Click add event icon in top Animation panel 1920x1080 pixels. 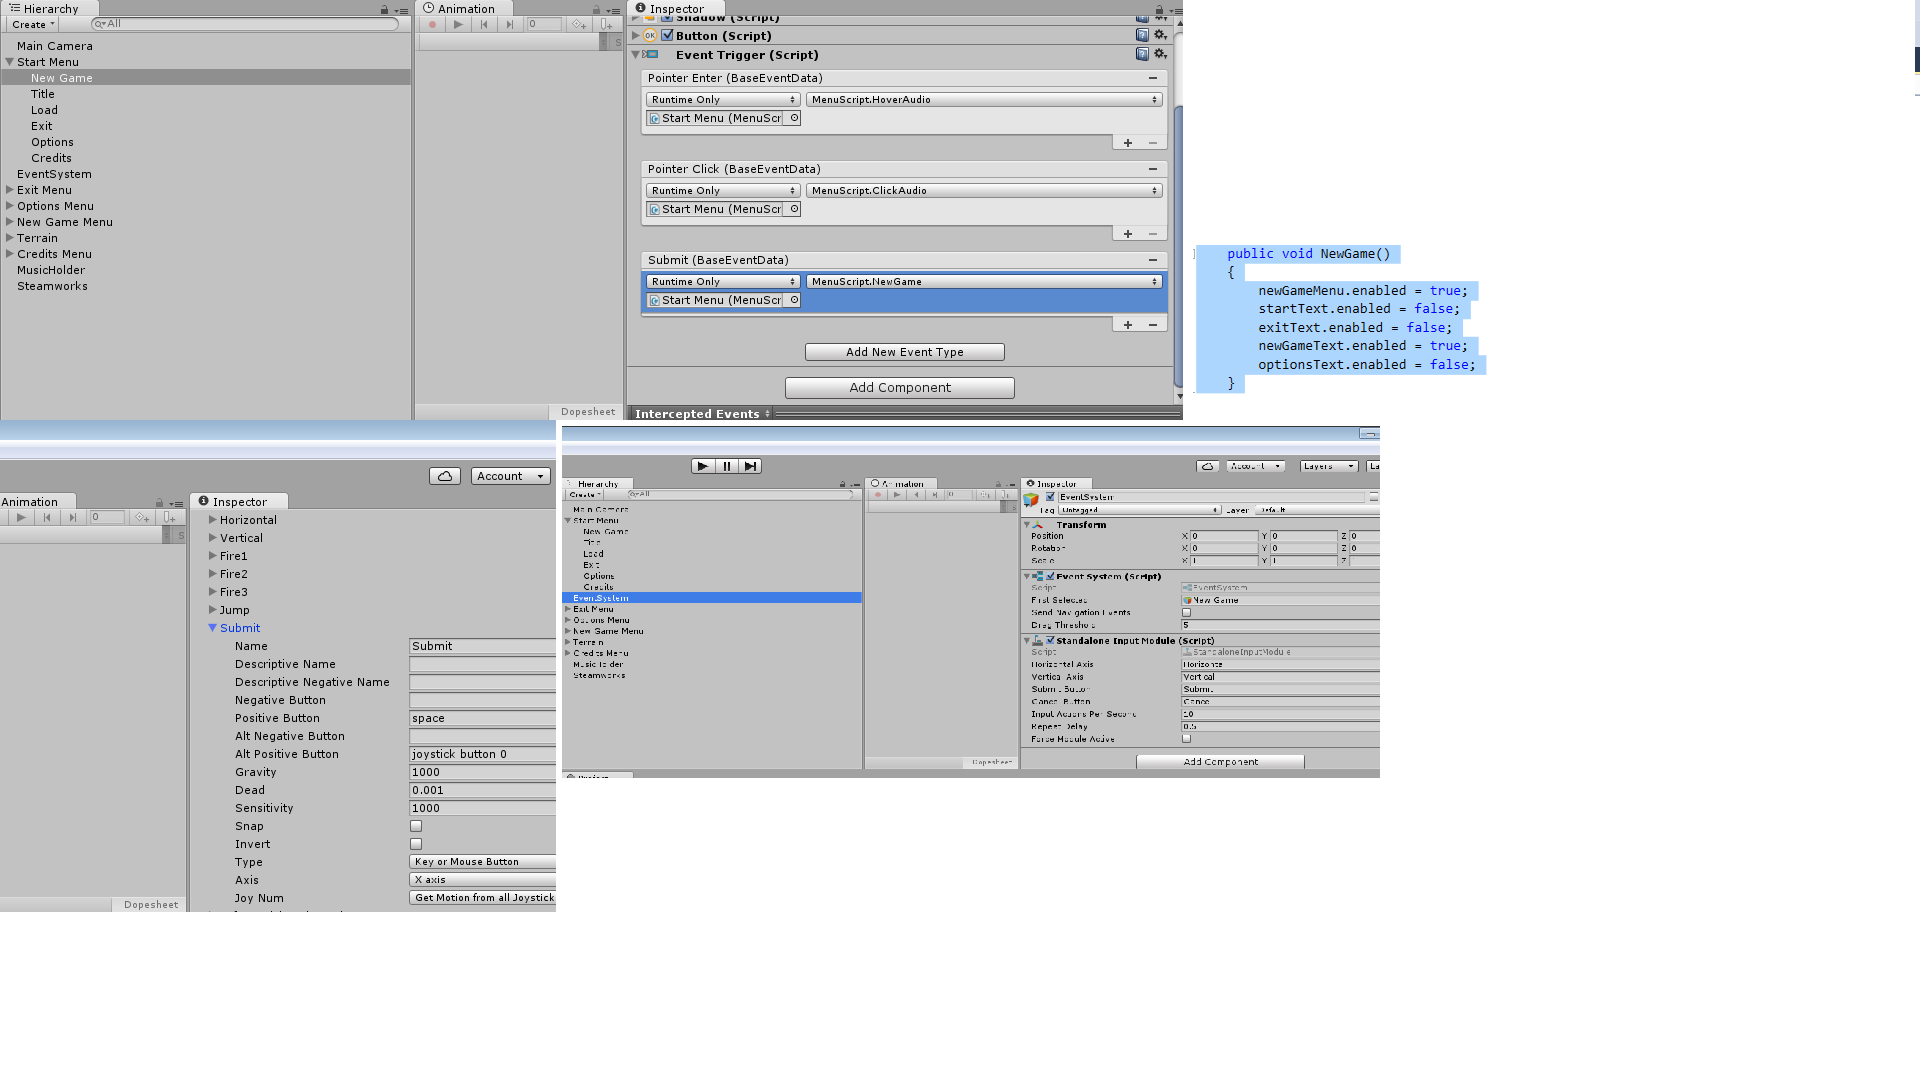[607, 24]
